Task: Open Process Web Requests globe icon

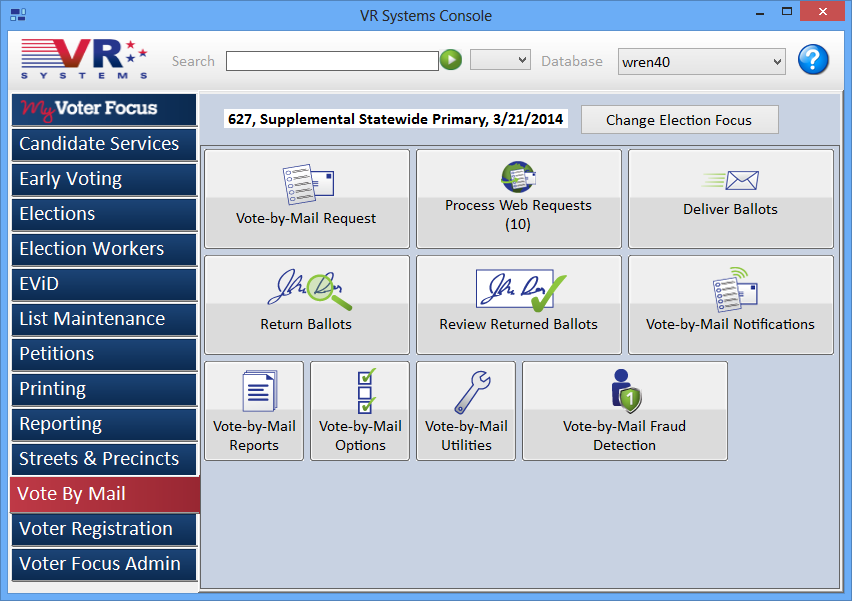Action: pyautogui.click(x=518, y=177)
